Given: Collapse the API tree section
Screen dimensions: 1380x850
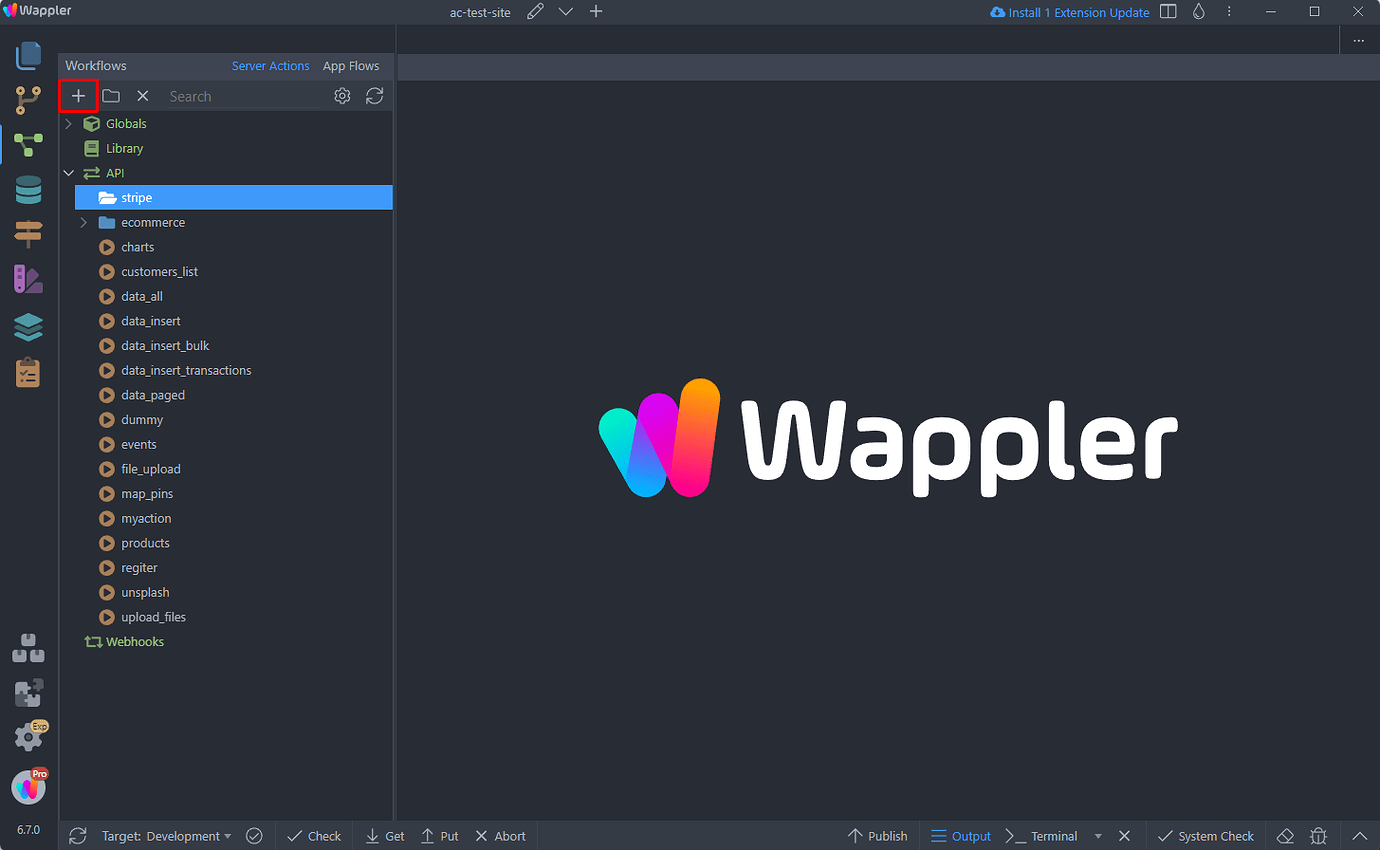Looking at the screenshot, I should (68, 172).
